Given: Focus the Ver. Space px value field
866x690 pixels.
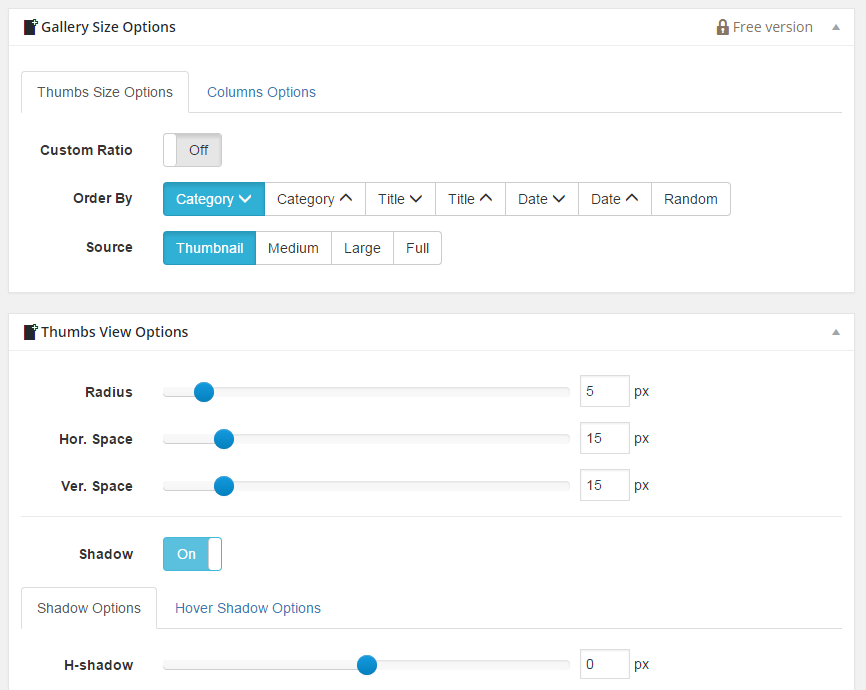Looking at the screenshot, I should coord(605,485).
